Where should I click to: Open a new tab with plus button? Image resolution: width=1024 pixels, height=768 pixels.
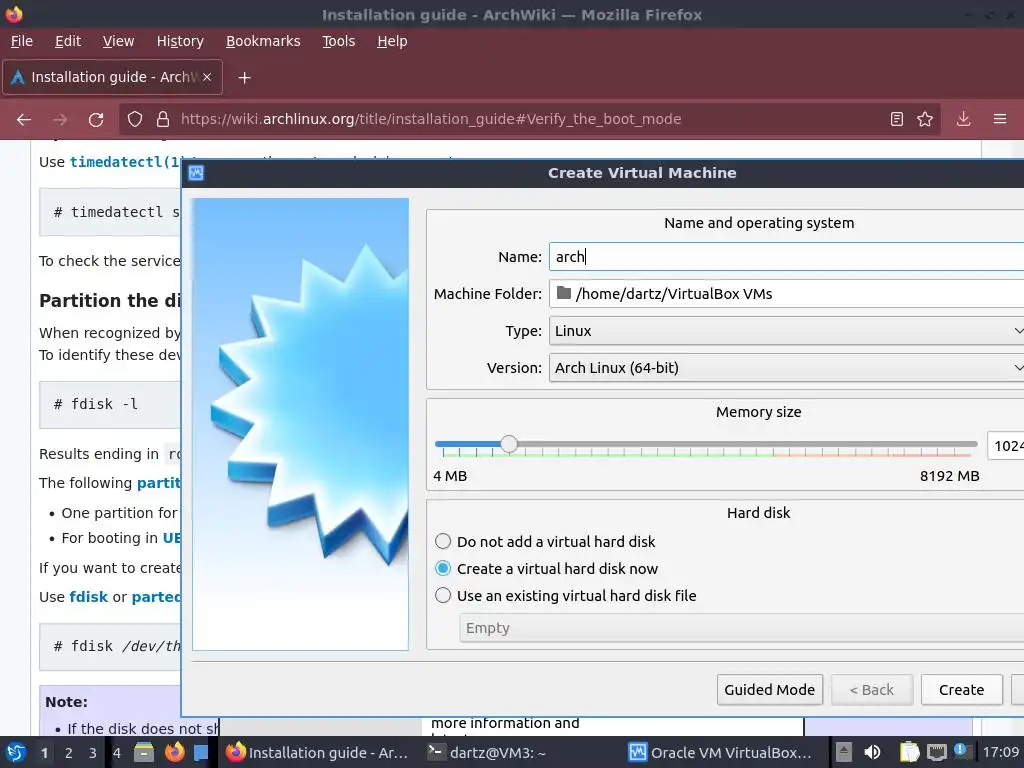[x=244, y=78]
